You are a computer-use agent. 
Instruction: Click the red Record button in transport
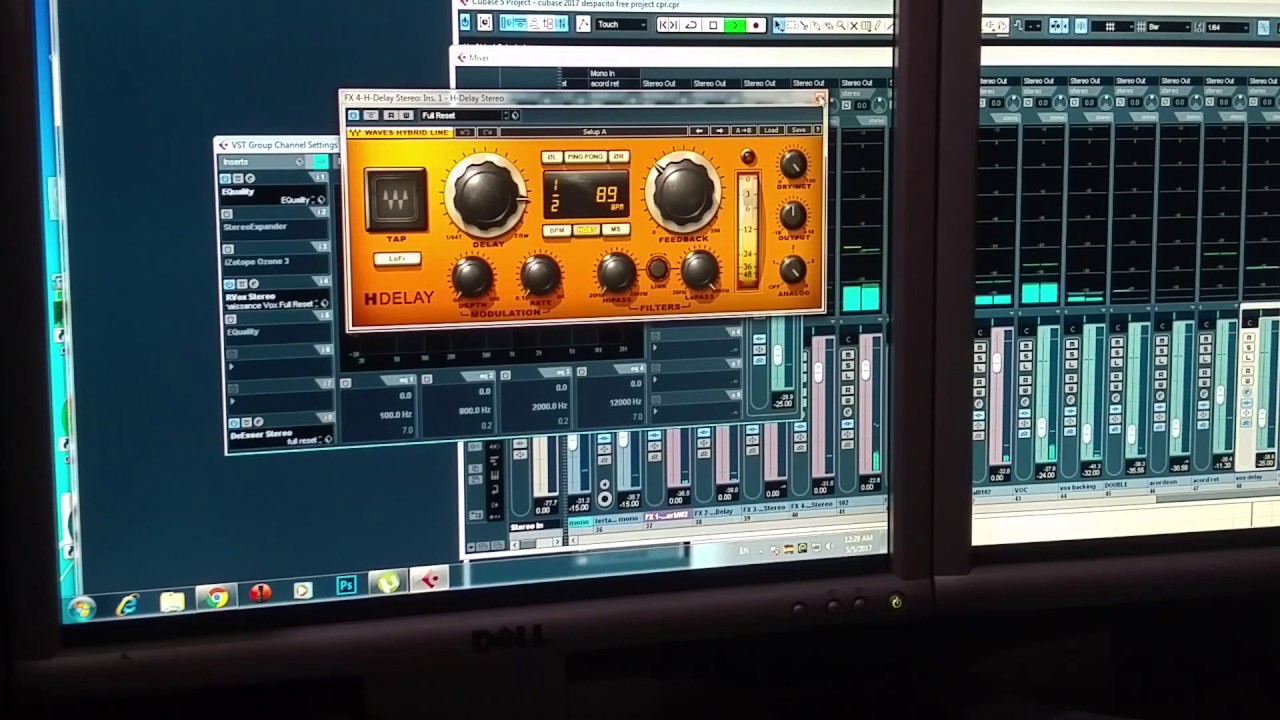pos(756,25)
